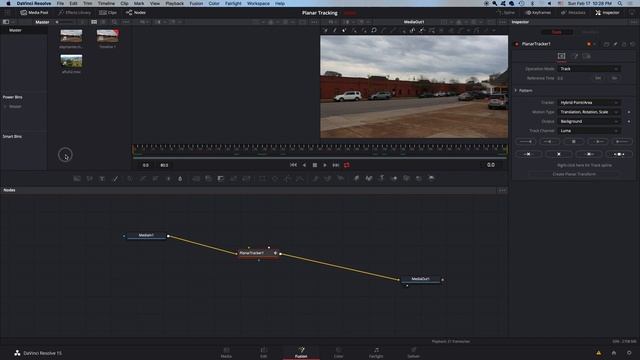
Task: Open the Inspector panel button
Action: [x=607, y=13]
